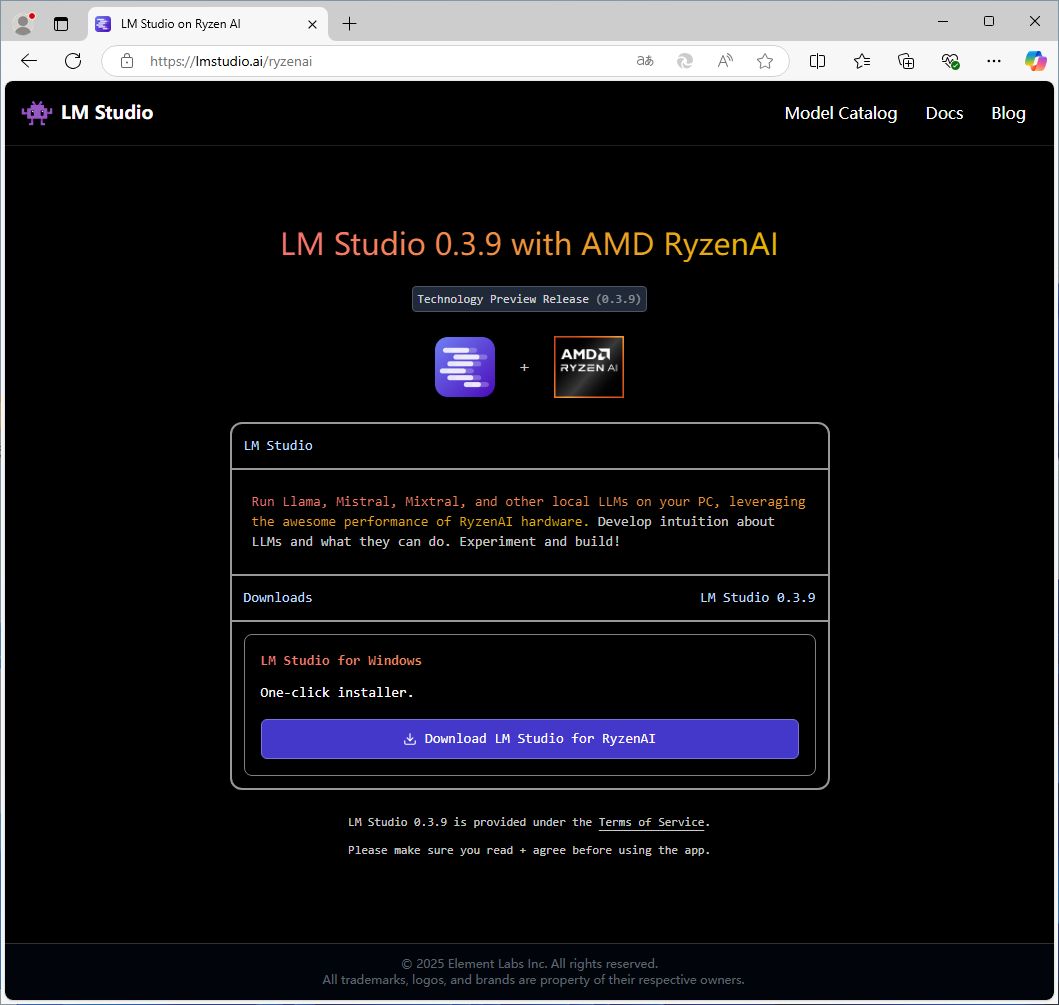Open Collections panel

tap(906, 61)
